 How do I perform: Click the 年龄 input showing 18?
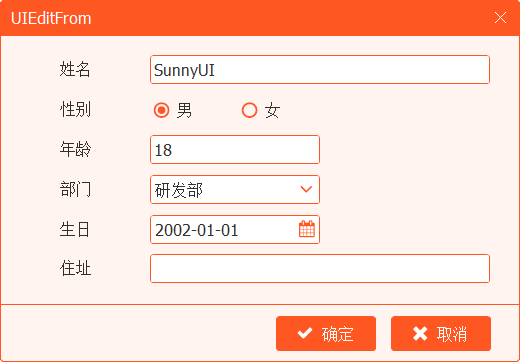pyautogui.click(x=235, y=149)
